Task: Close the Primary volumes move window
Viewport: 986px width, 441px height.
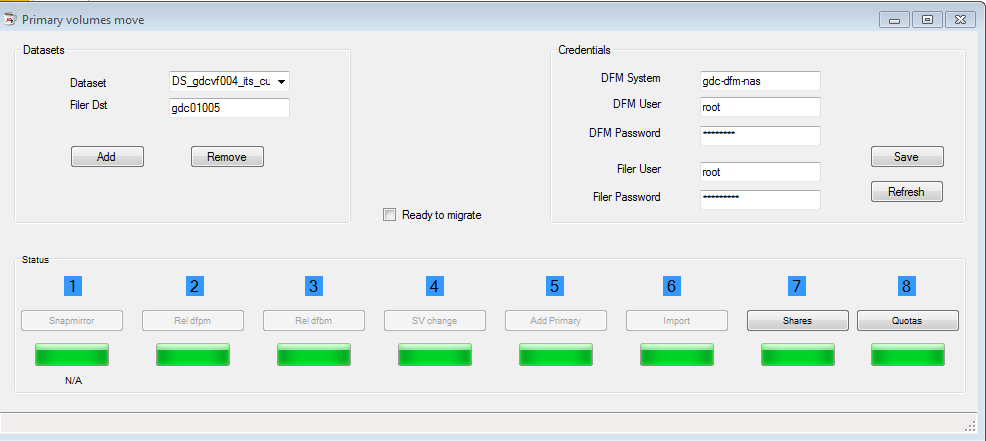Action: [960, 20]
